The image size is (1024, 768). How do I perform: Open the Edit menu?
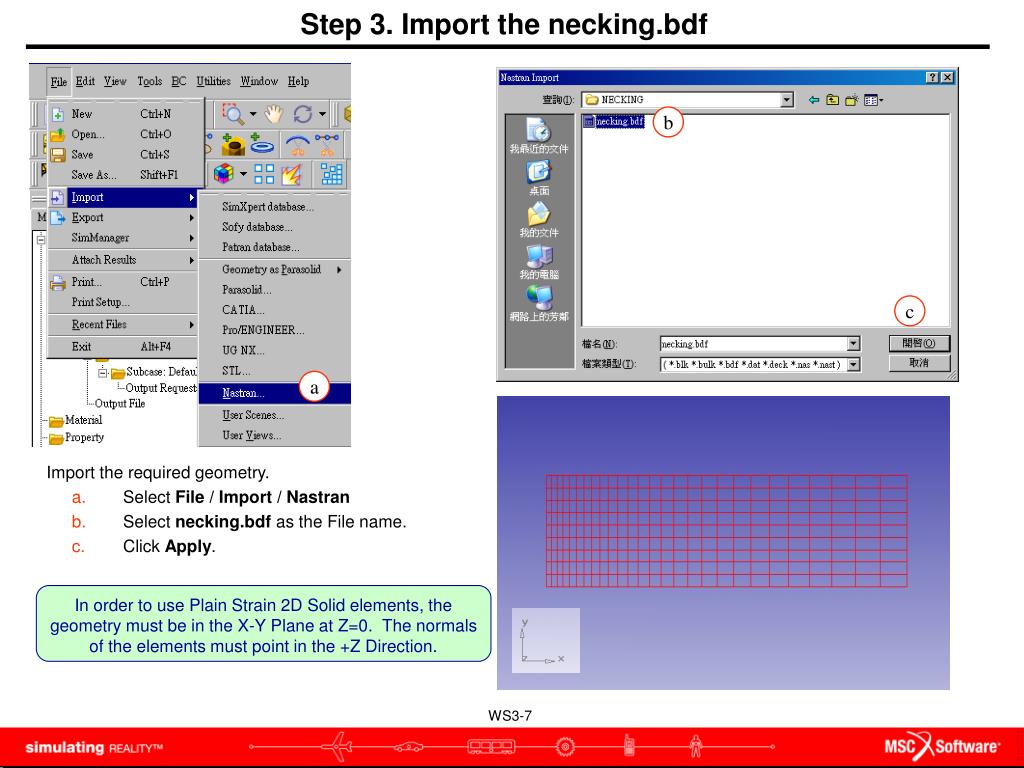click(85, 82)
